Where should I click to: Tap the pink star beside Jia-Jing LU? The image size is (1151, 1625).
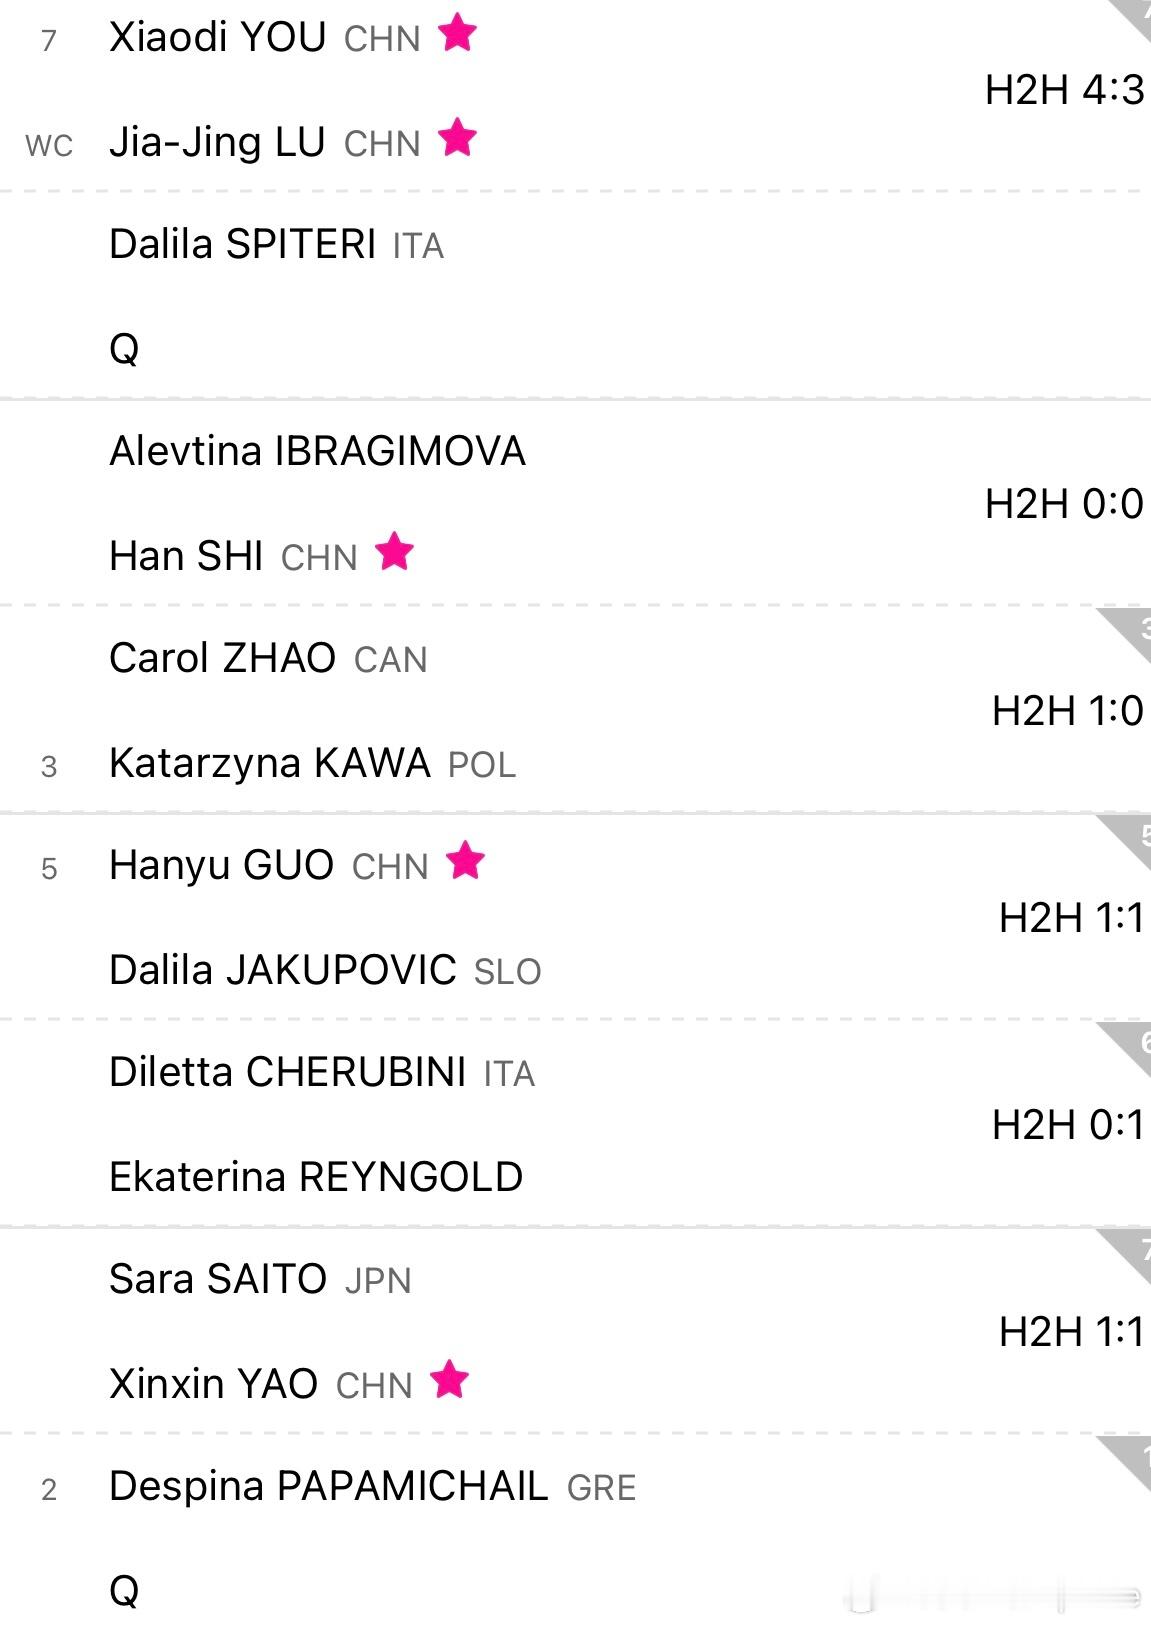(457, 137)
